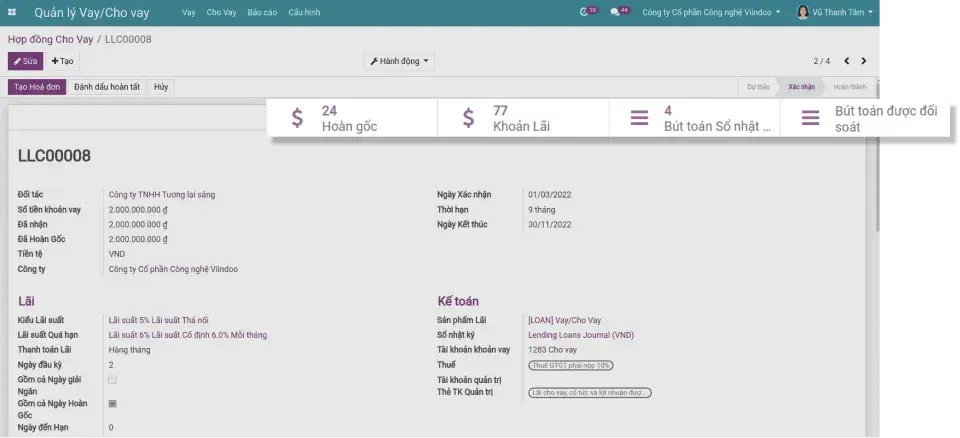Open Vũ Thanh Tâm user menu
The image size is (960, 438).
pos(835,12)
